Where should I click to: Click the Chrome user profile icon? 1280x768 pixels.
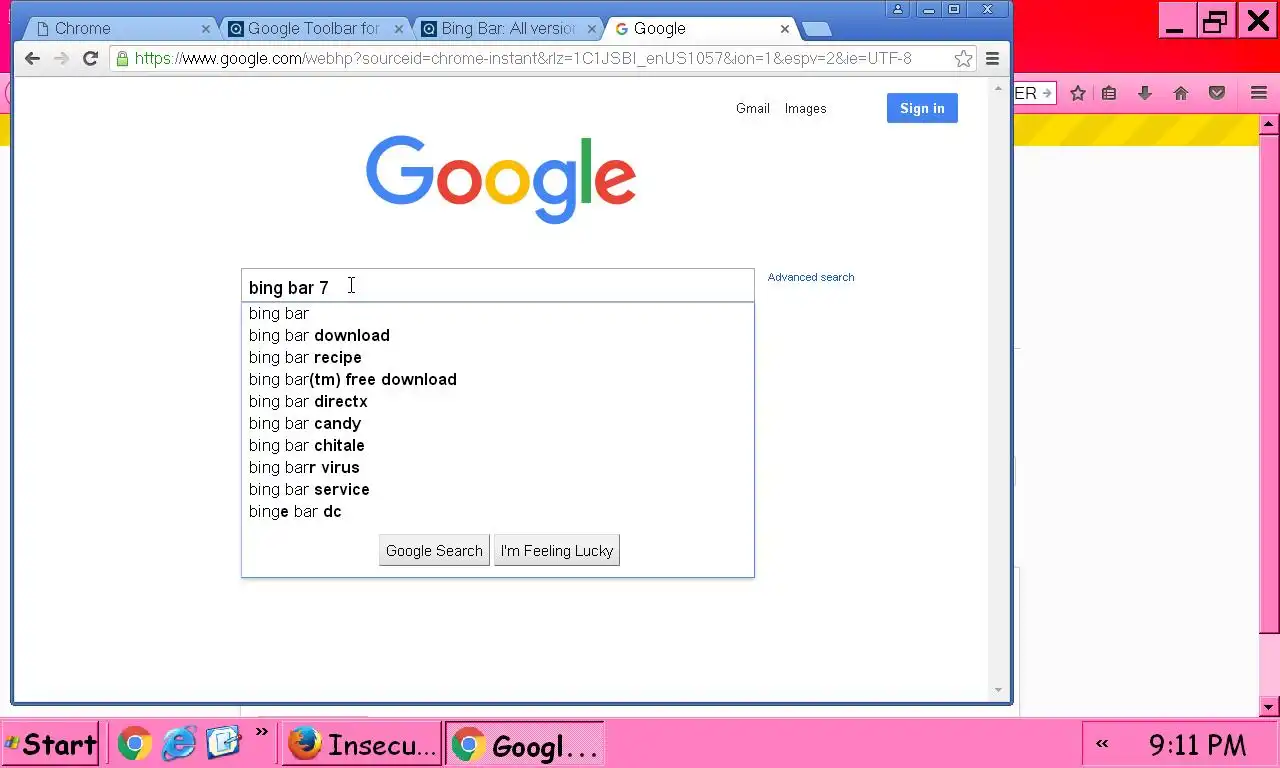[897, 9]
